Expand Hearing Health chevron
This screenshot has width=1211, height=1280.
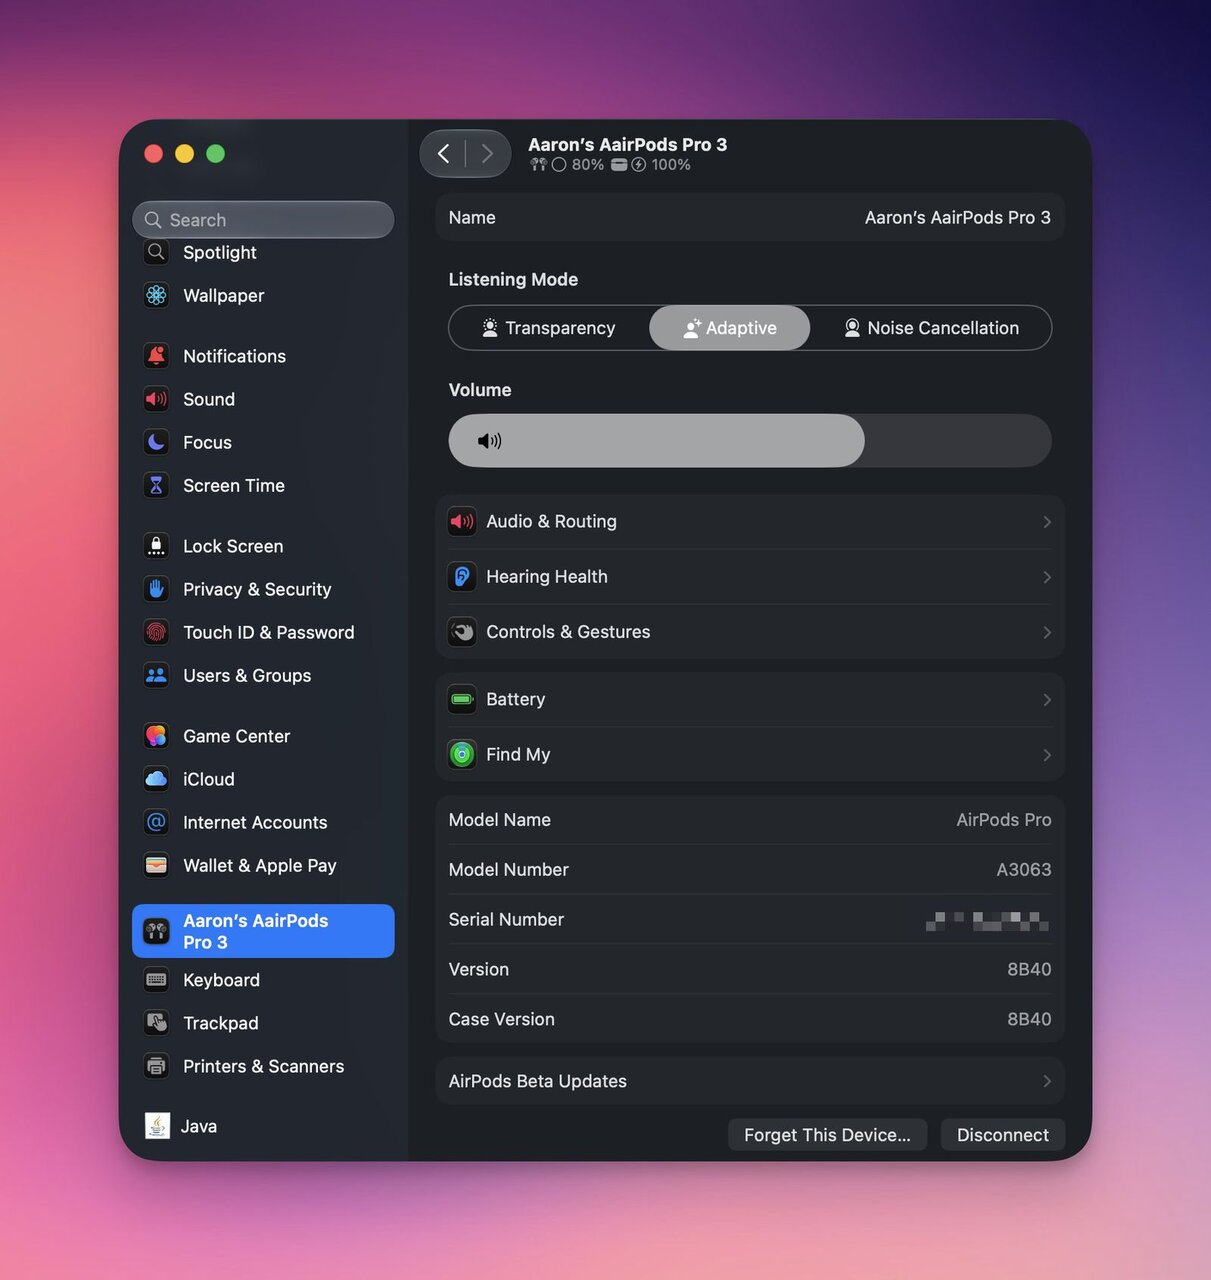[x=1047, y=577]
